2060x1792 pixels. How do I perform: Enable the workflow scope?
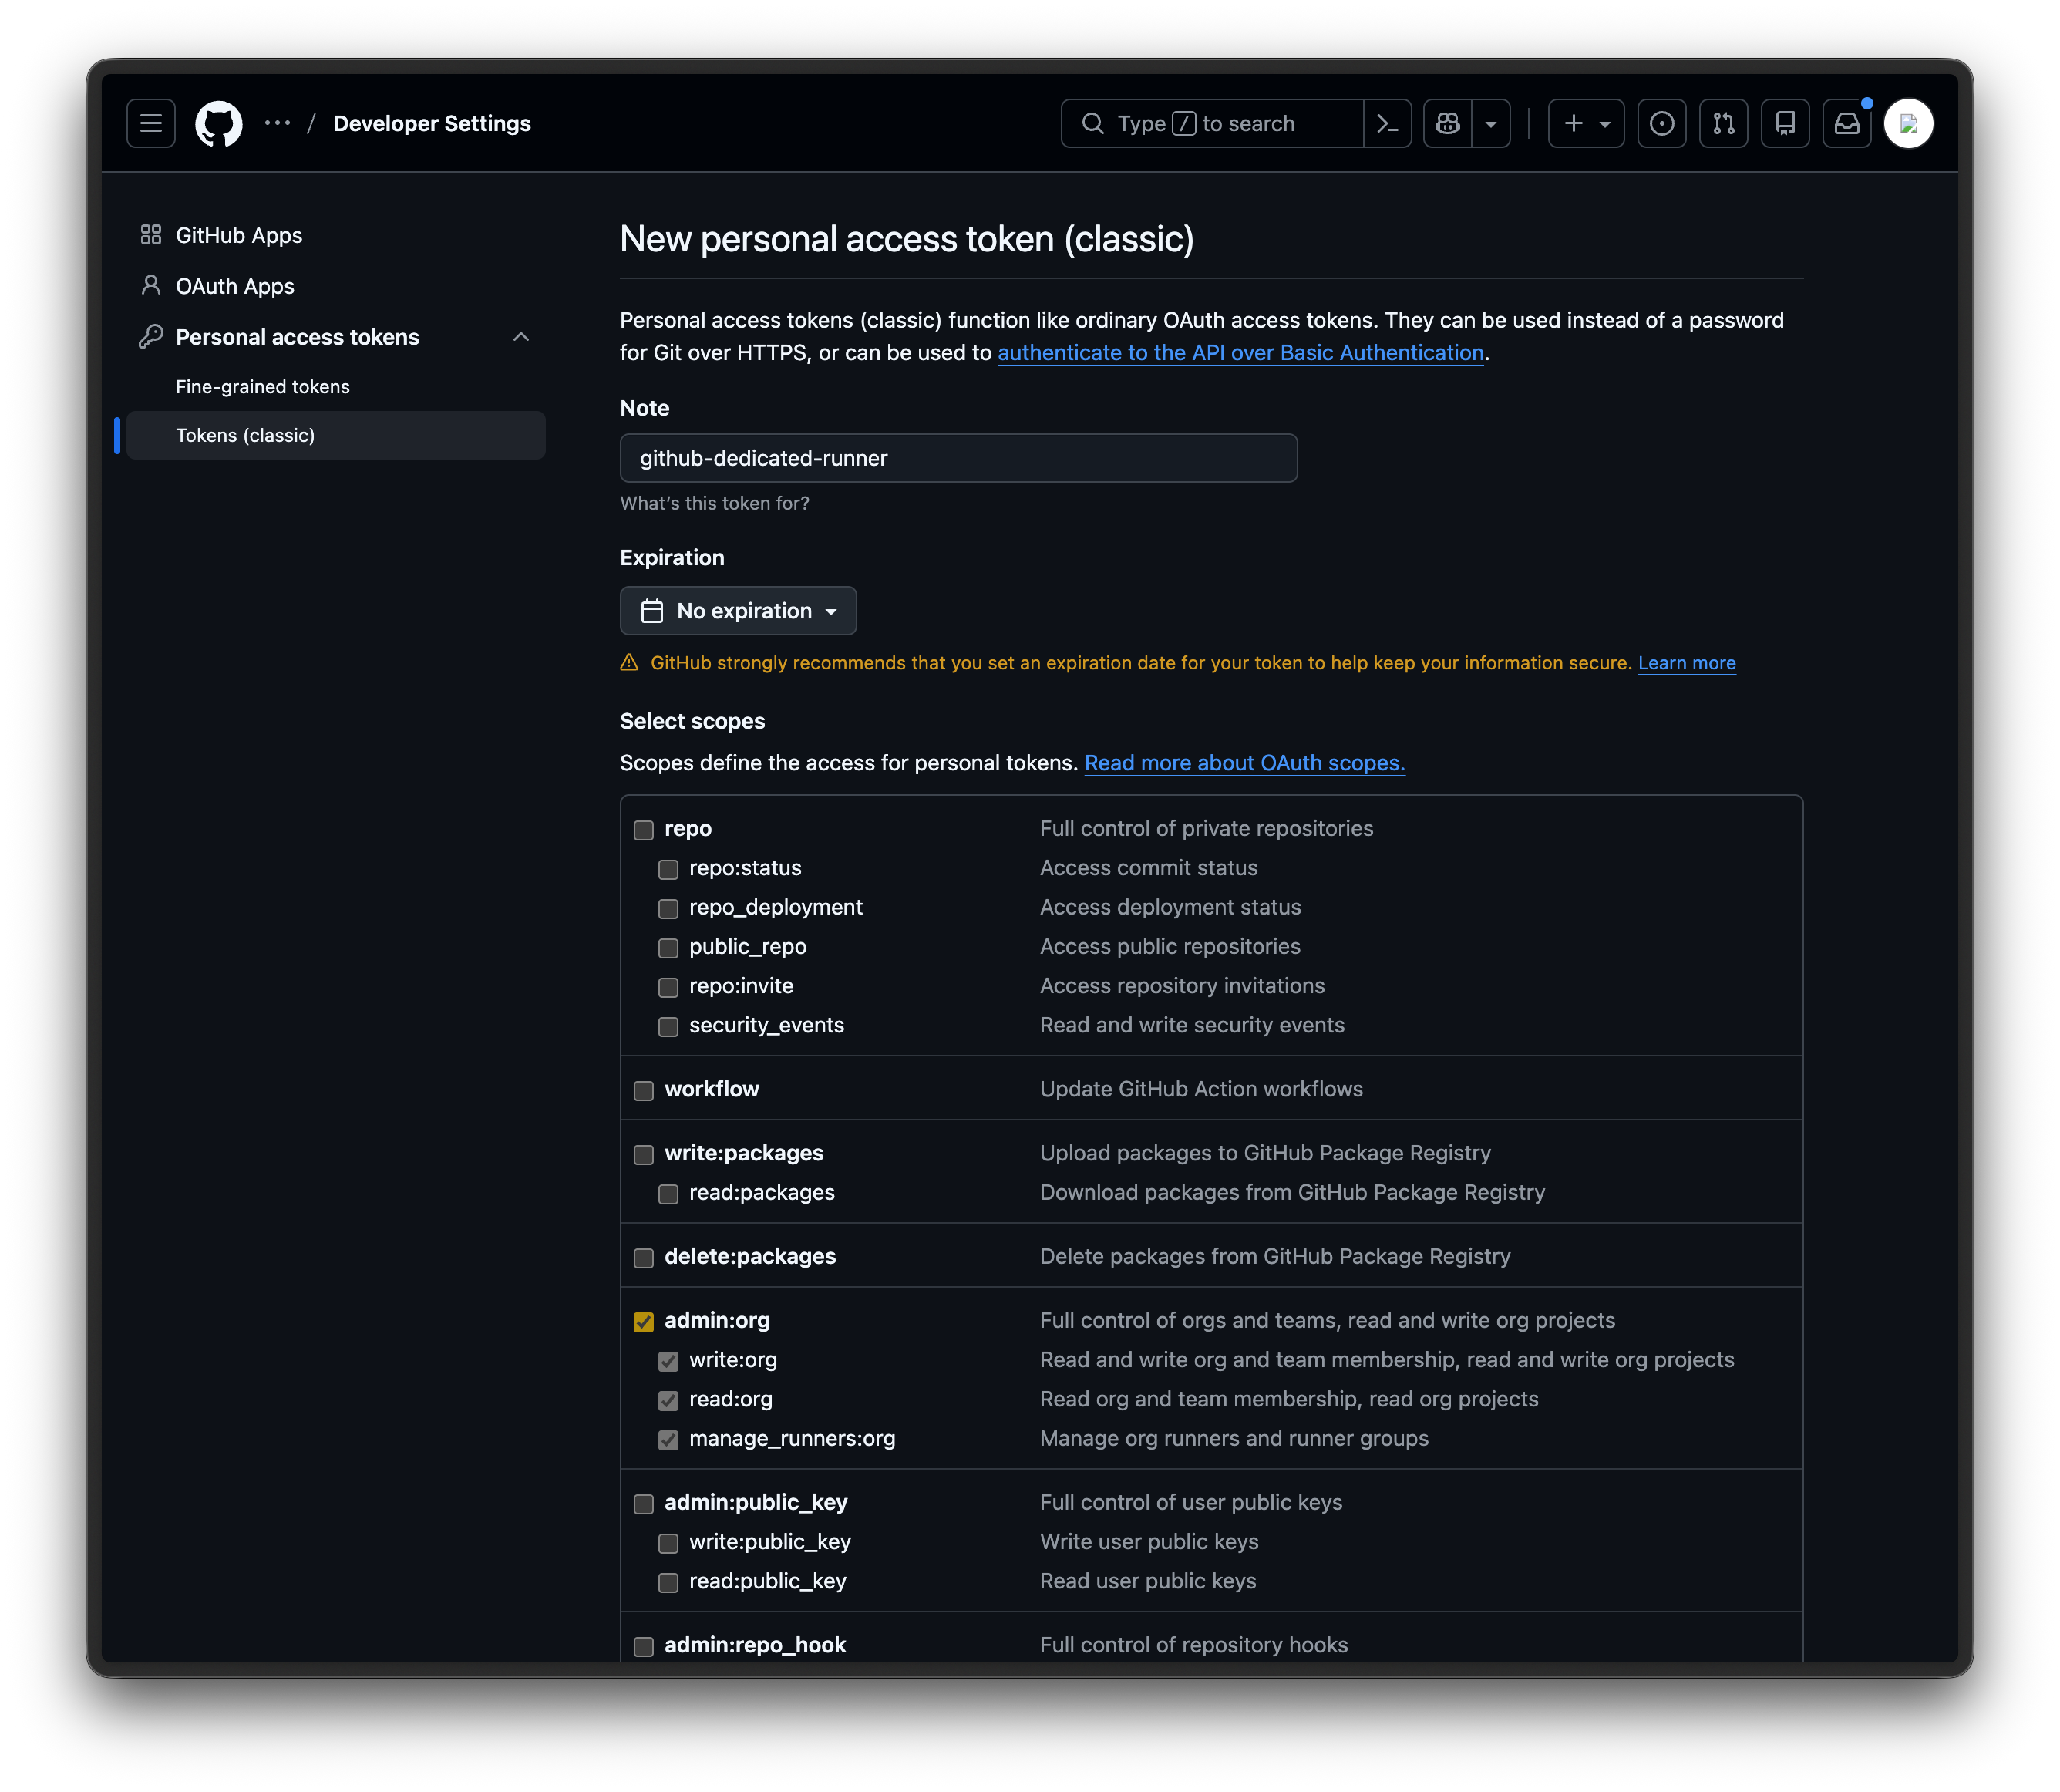644,1091
